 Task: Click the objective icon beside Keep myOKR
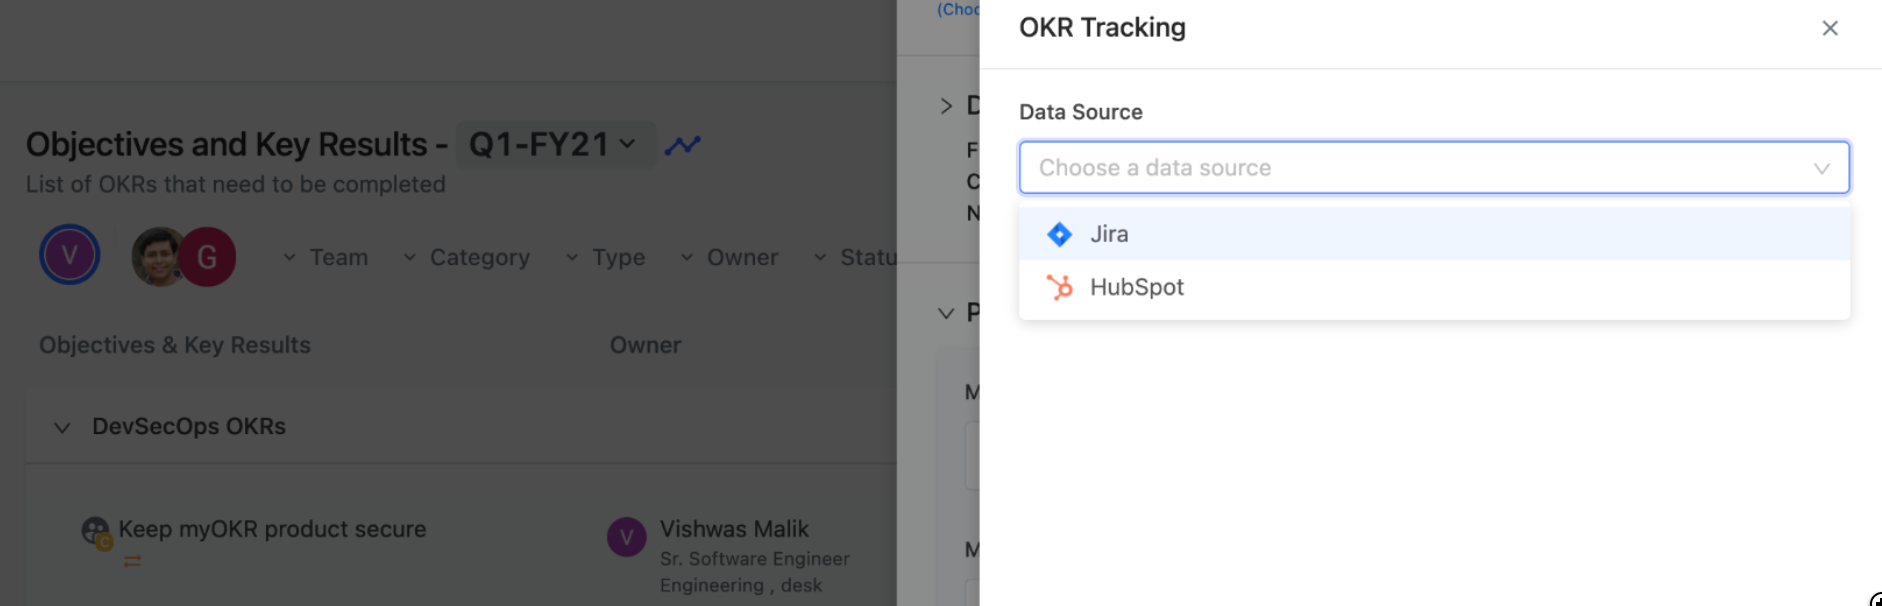coord(96,531)
